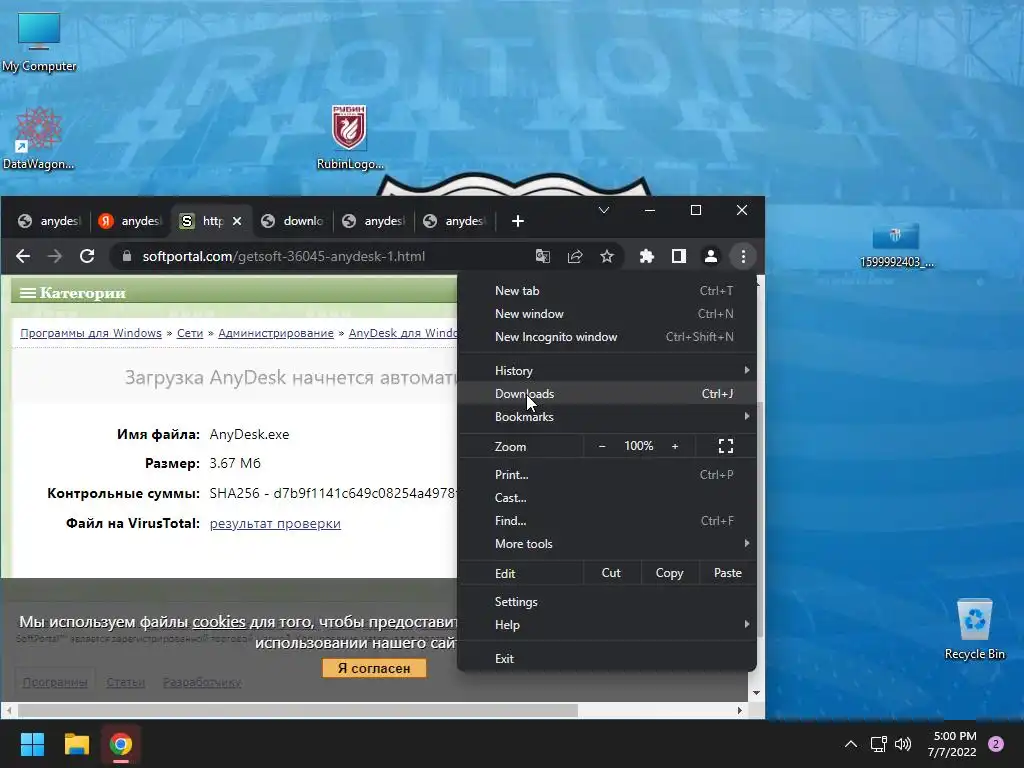Open результат проверки VirusTotal link
This screenshot has width=1024, height=768.
(x=275, y=523)
